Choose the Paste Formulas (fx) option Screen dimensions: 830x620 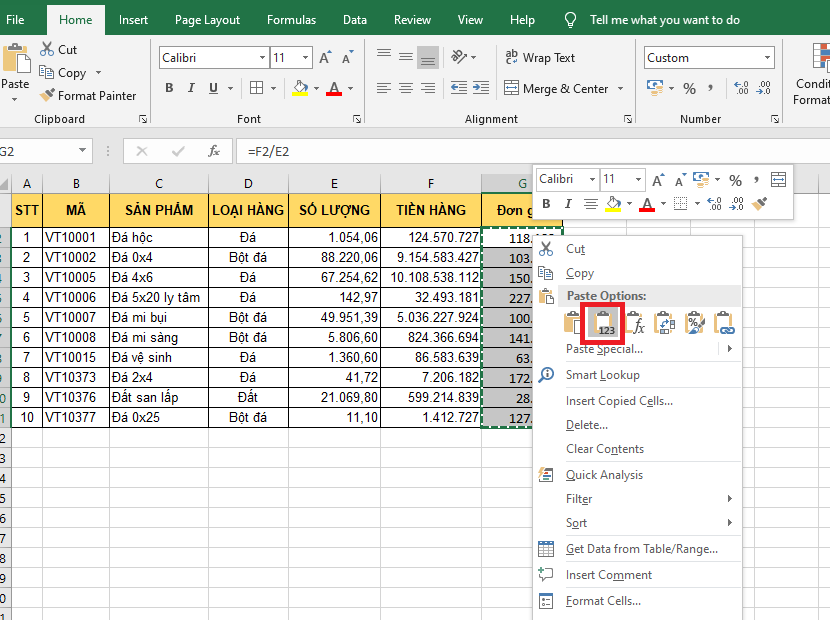click(635, 323)
